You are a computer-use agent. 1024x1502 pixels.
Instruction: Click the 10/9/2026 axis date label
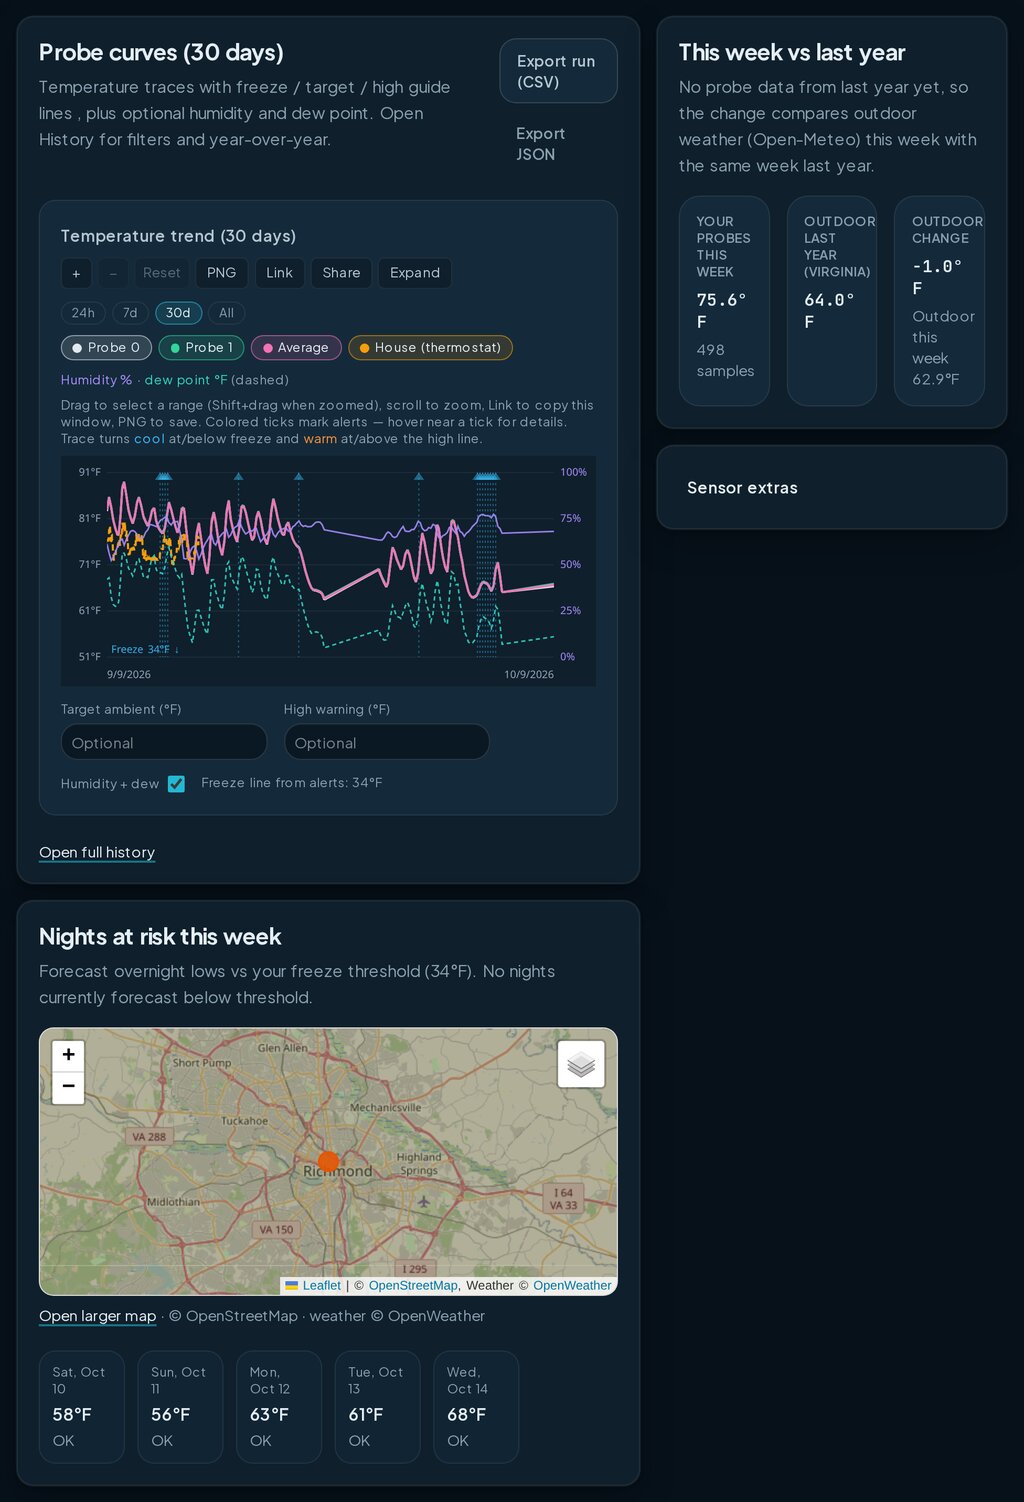coord(529,675)
